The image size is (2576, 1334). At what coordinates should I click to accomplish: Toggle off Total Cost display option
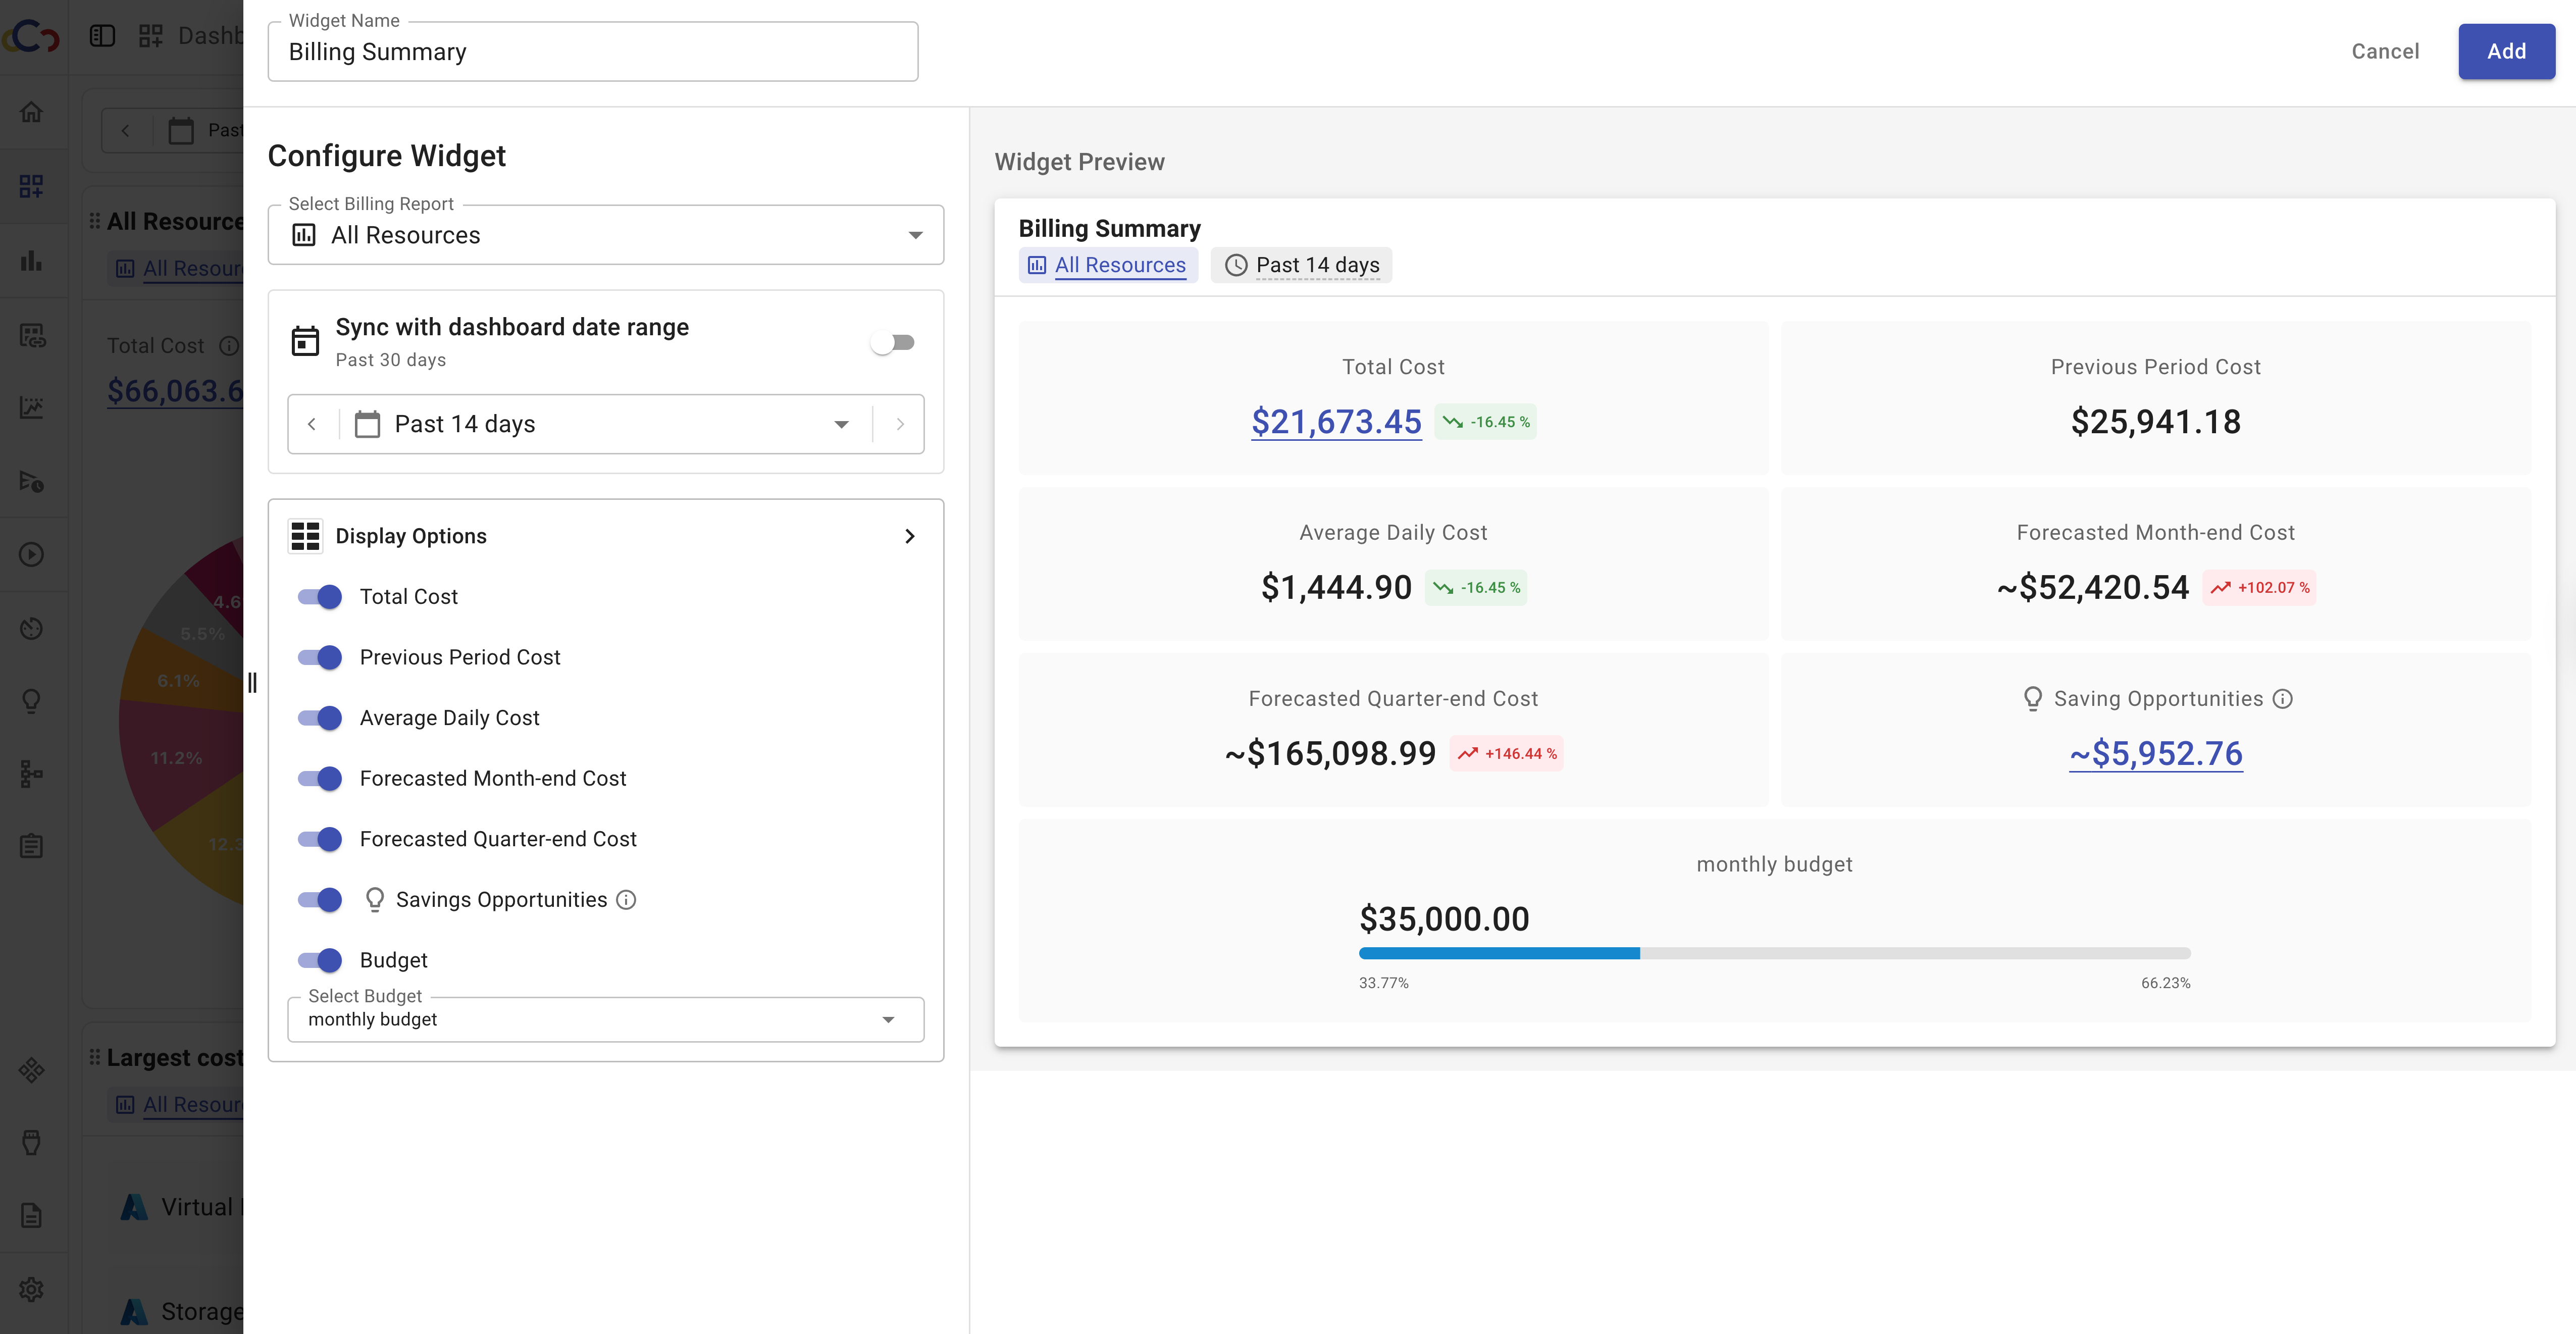point(320,597)
